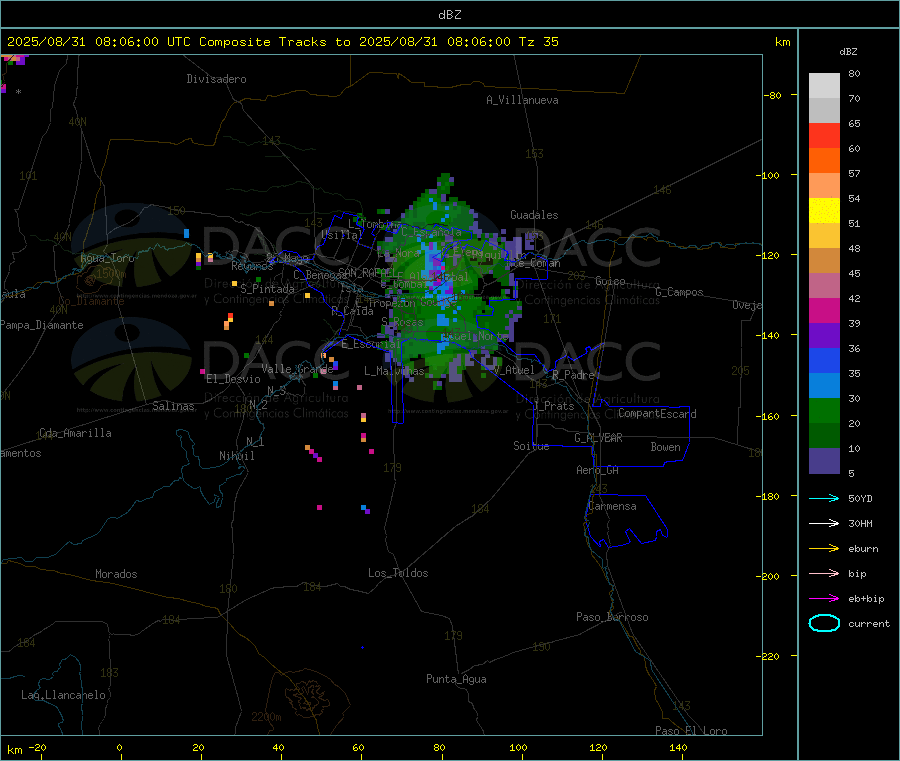900x761 pixels.
Task: Pick the red 60–65 dBZ color band
Action: (824, 135)
